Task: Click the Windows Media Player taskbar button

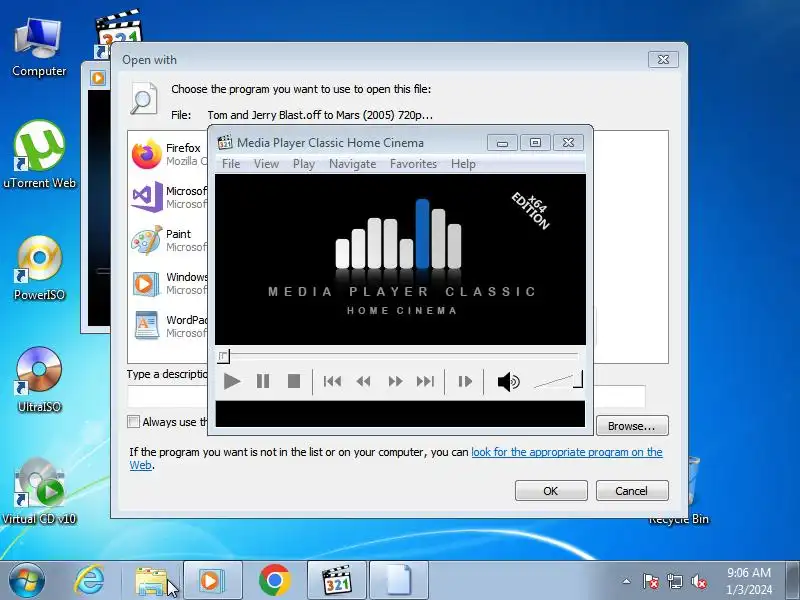Action: pyautogui.click(x=212, y=581)
